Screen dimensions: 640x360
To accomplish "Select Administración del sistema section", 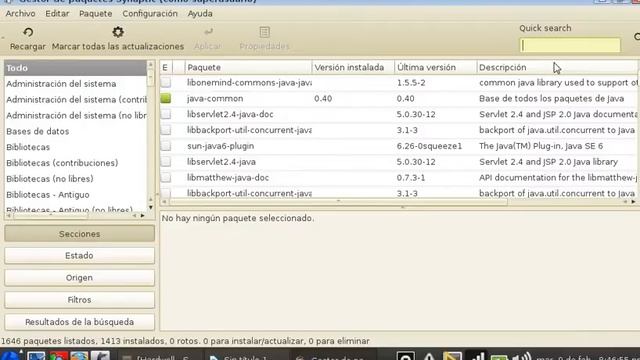I will (75, 84).
